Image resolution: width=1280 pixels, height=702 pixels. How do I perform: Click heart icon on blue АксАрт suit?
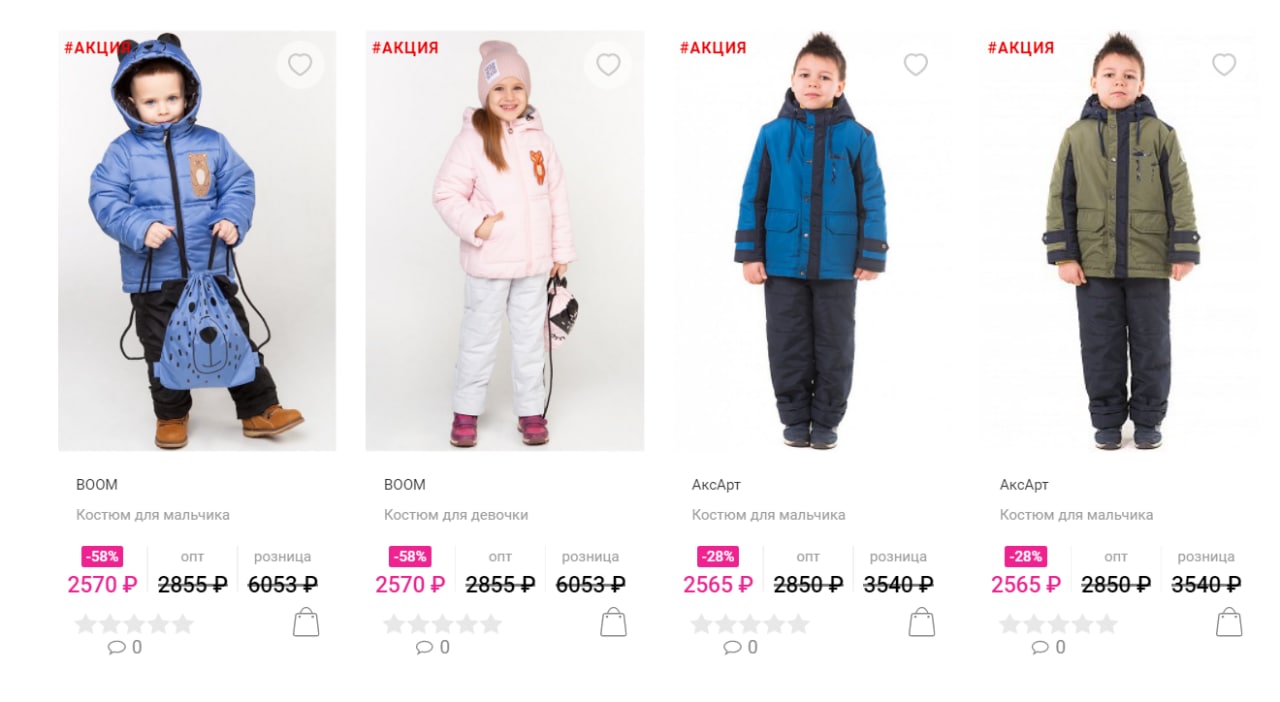point(916,65)
